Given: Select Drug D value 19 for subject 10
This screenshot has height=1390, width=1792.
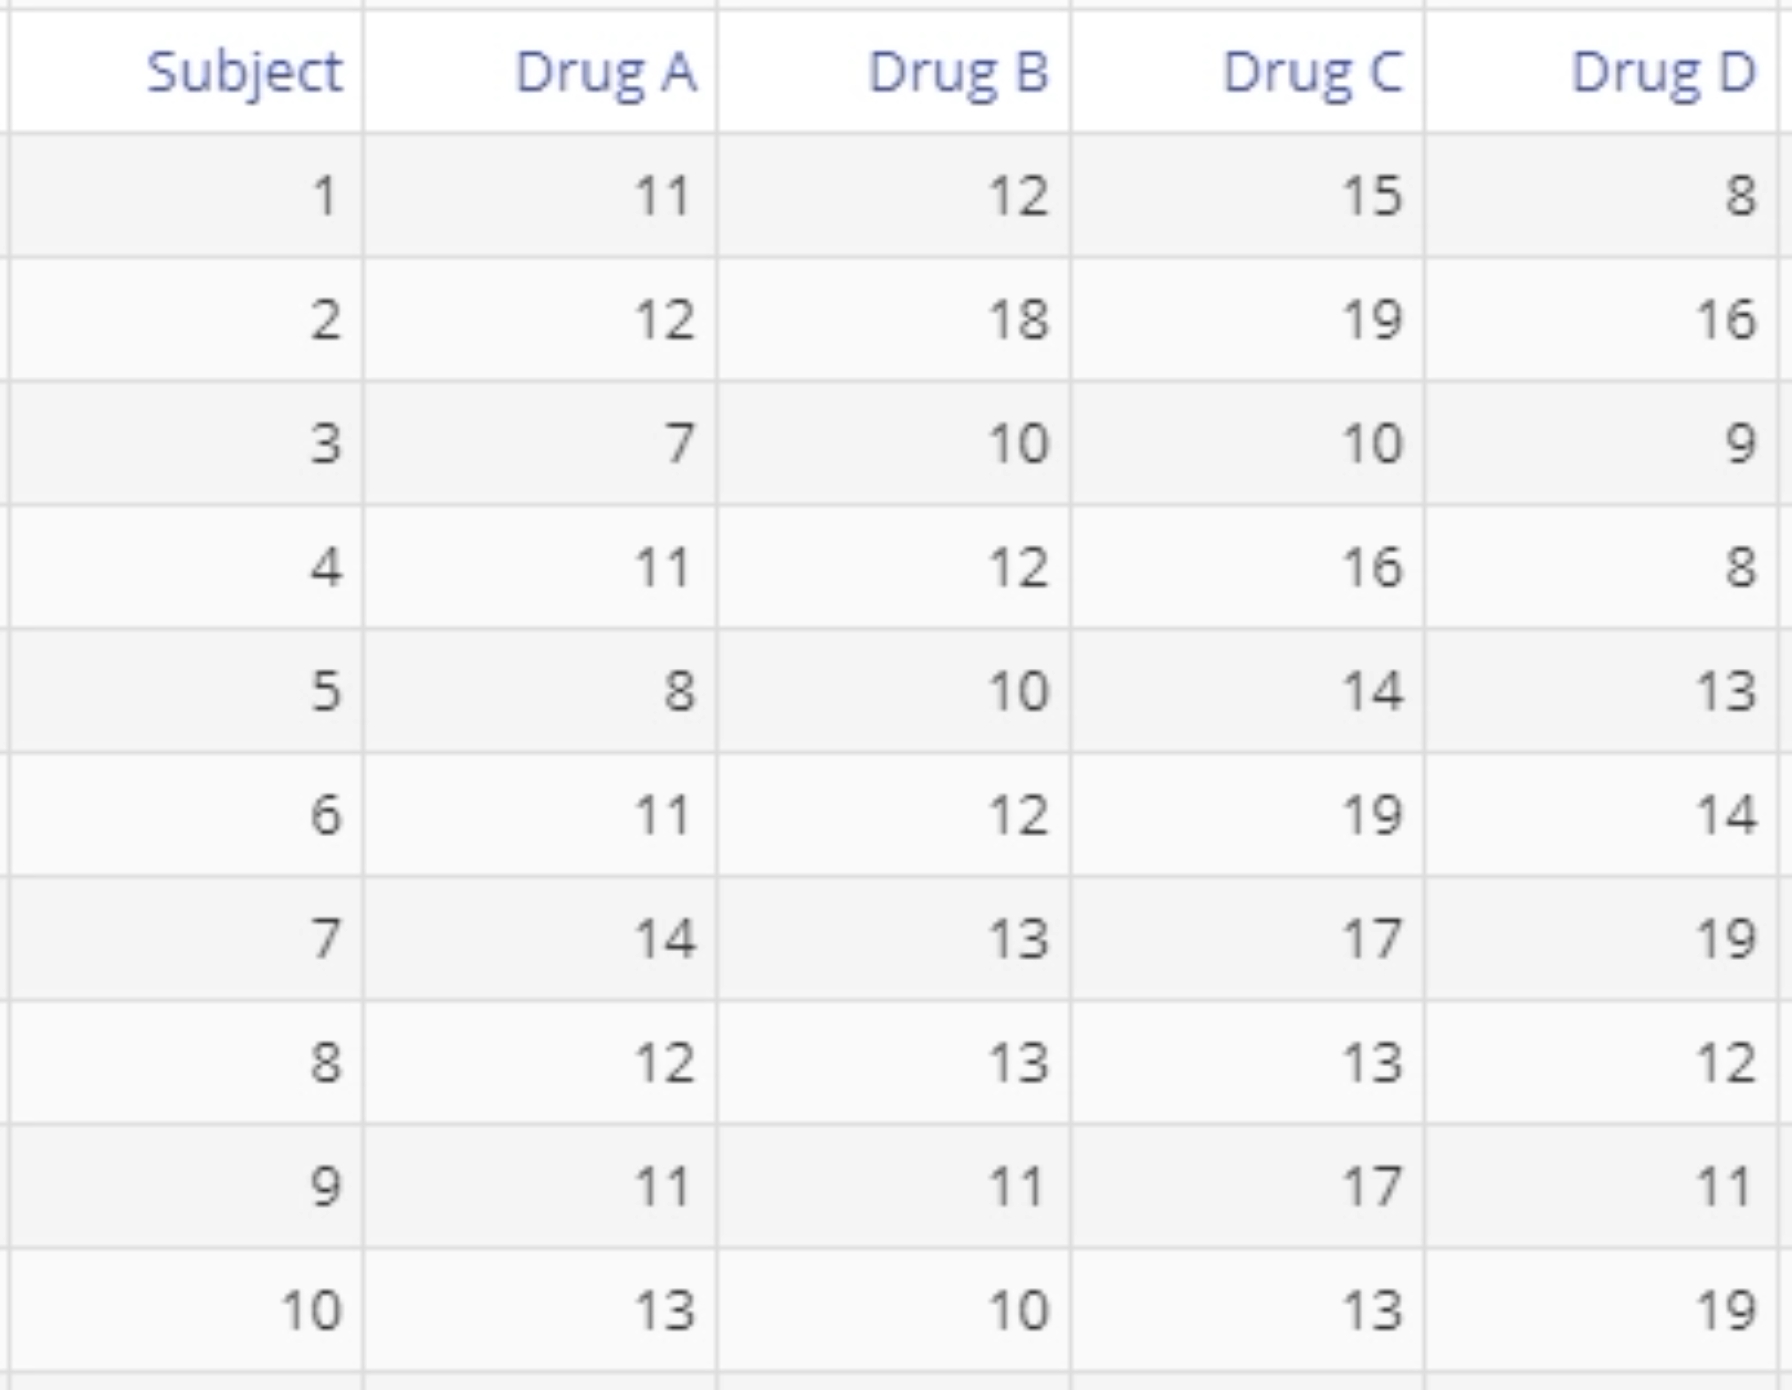Looking at the screenshot, I should [x=1602, y=1311].
